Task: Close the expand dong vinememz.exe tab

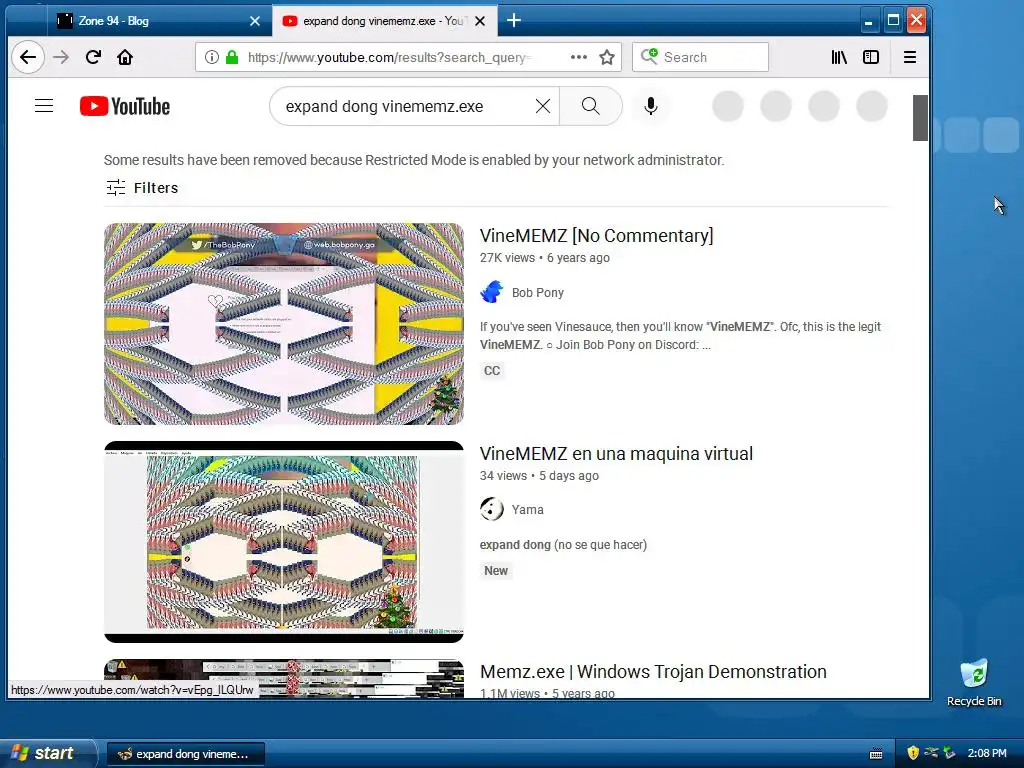Action: pyautogui.click(x=480, y=21)
